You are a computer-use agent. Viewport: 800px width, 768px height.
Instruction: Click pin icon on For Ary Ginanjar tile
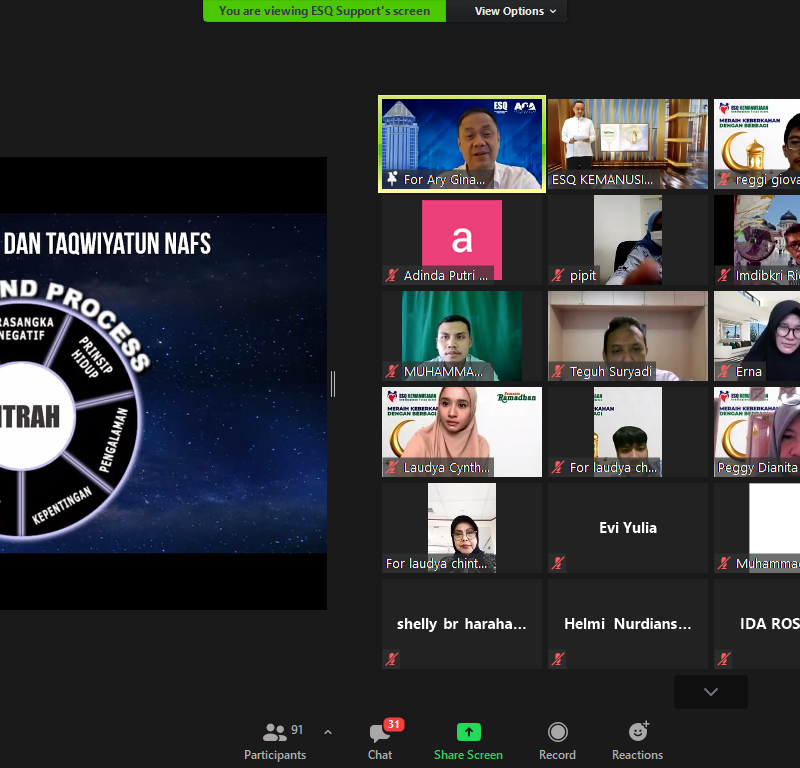pos(393,180)
